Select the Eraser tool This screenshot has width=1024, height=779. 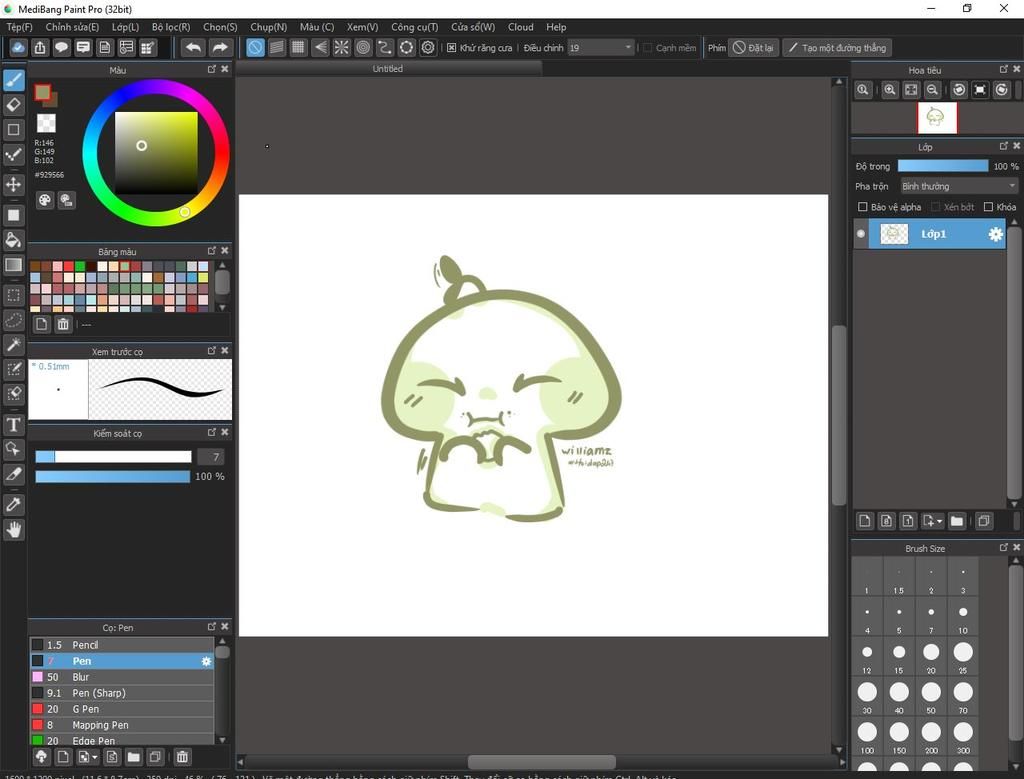click(x=14, y=104)
